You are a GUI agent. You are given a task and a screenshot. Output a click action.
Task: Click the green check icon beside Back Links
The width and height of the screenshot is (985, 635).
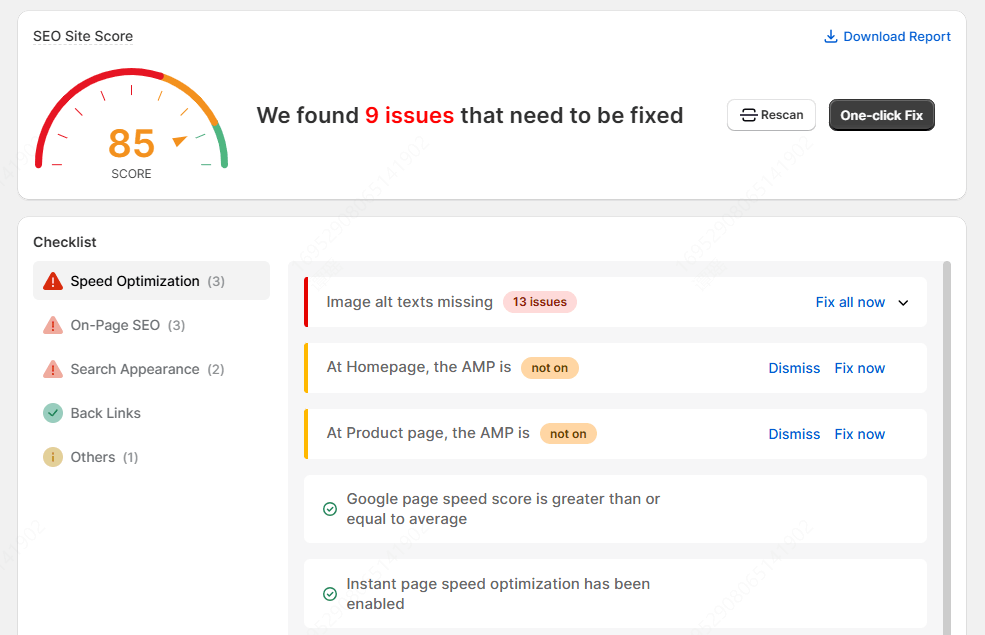click(x=53, y=413)
